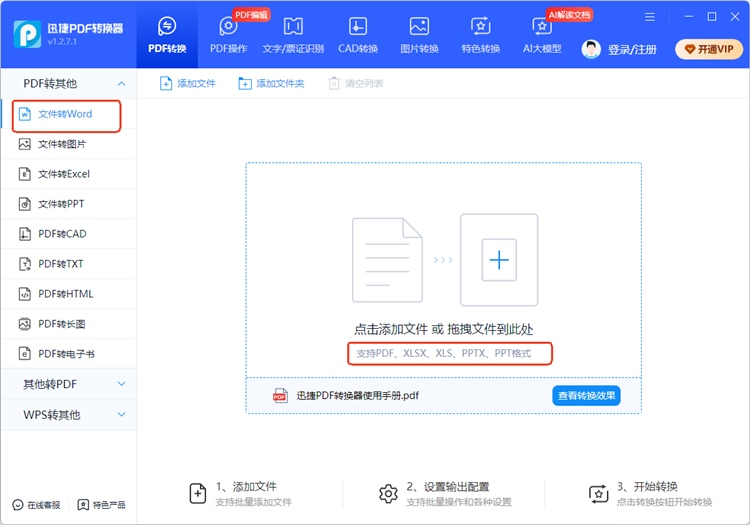Choose 文件转PPT option

tap(69, 204)
